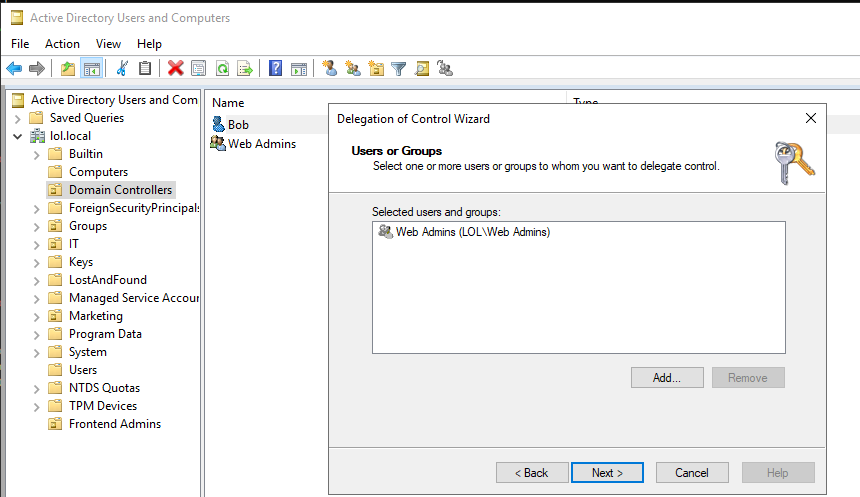This screenshot has width=860, height=497.
Task: Click the Create new group icon
Action: coord(353,69)
